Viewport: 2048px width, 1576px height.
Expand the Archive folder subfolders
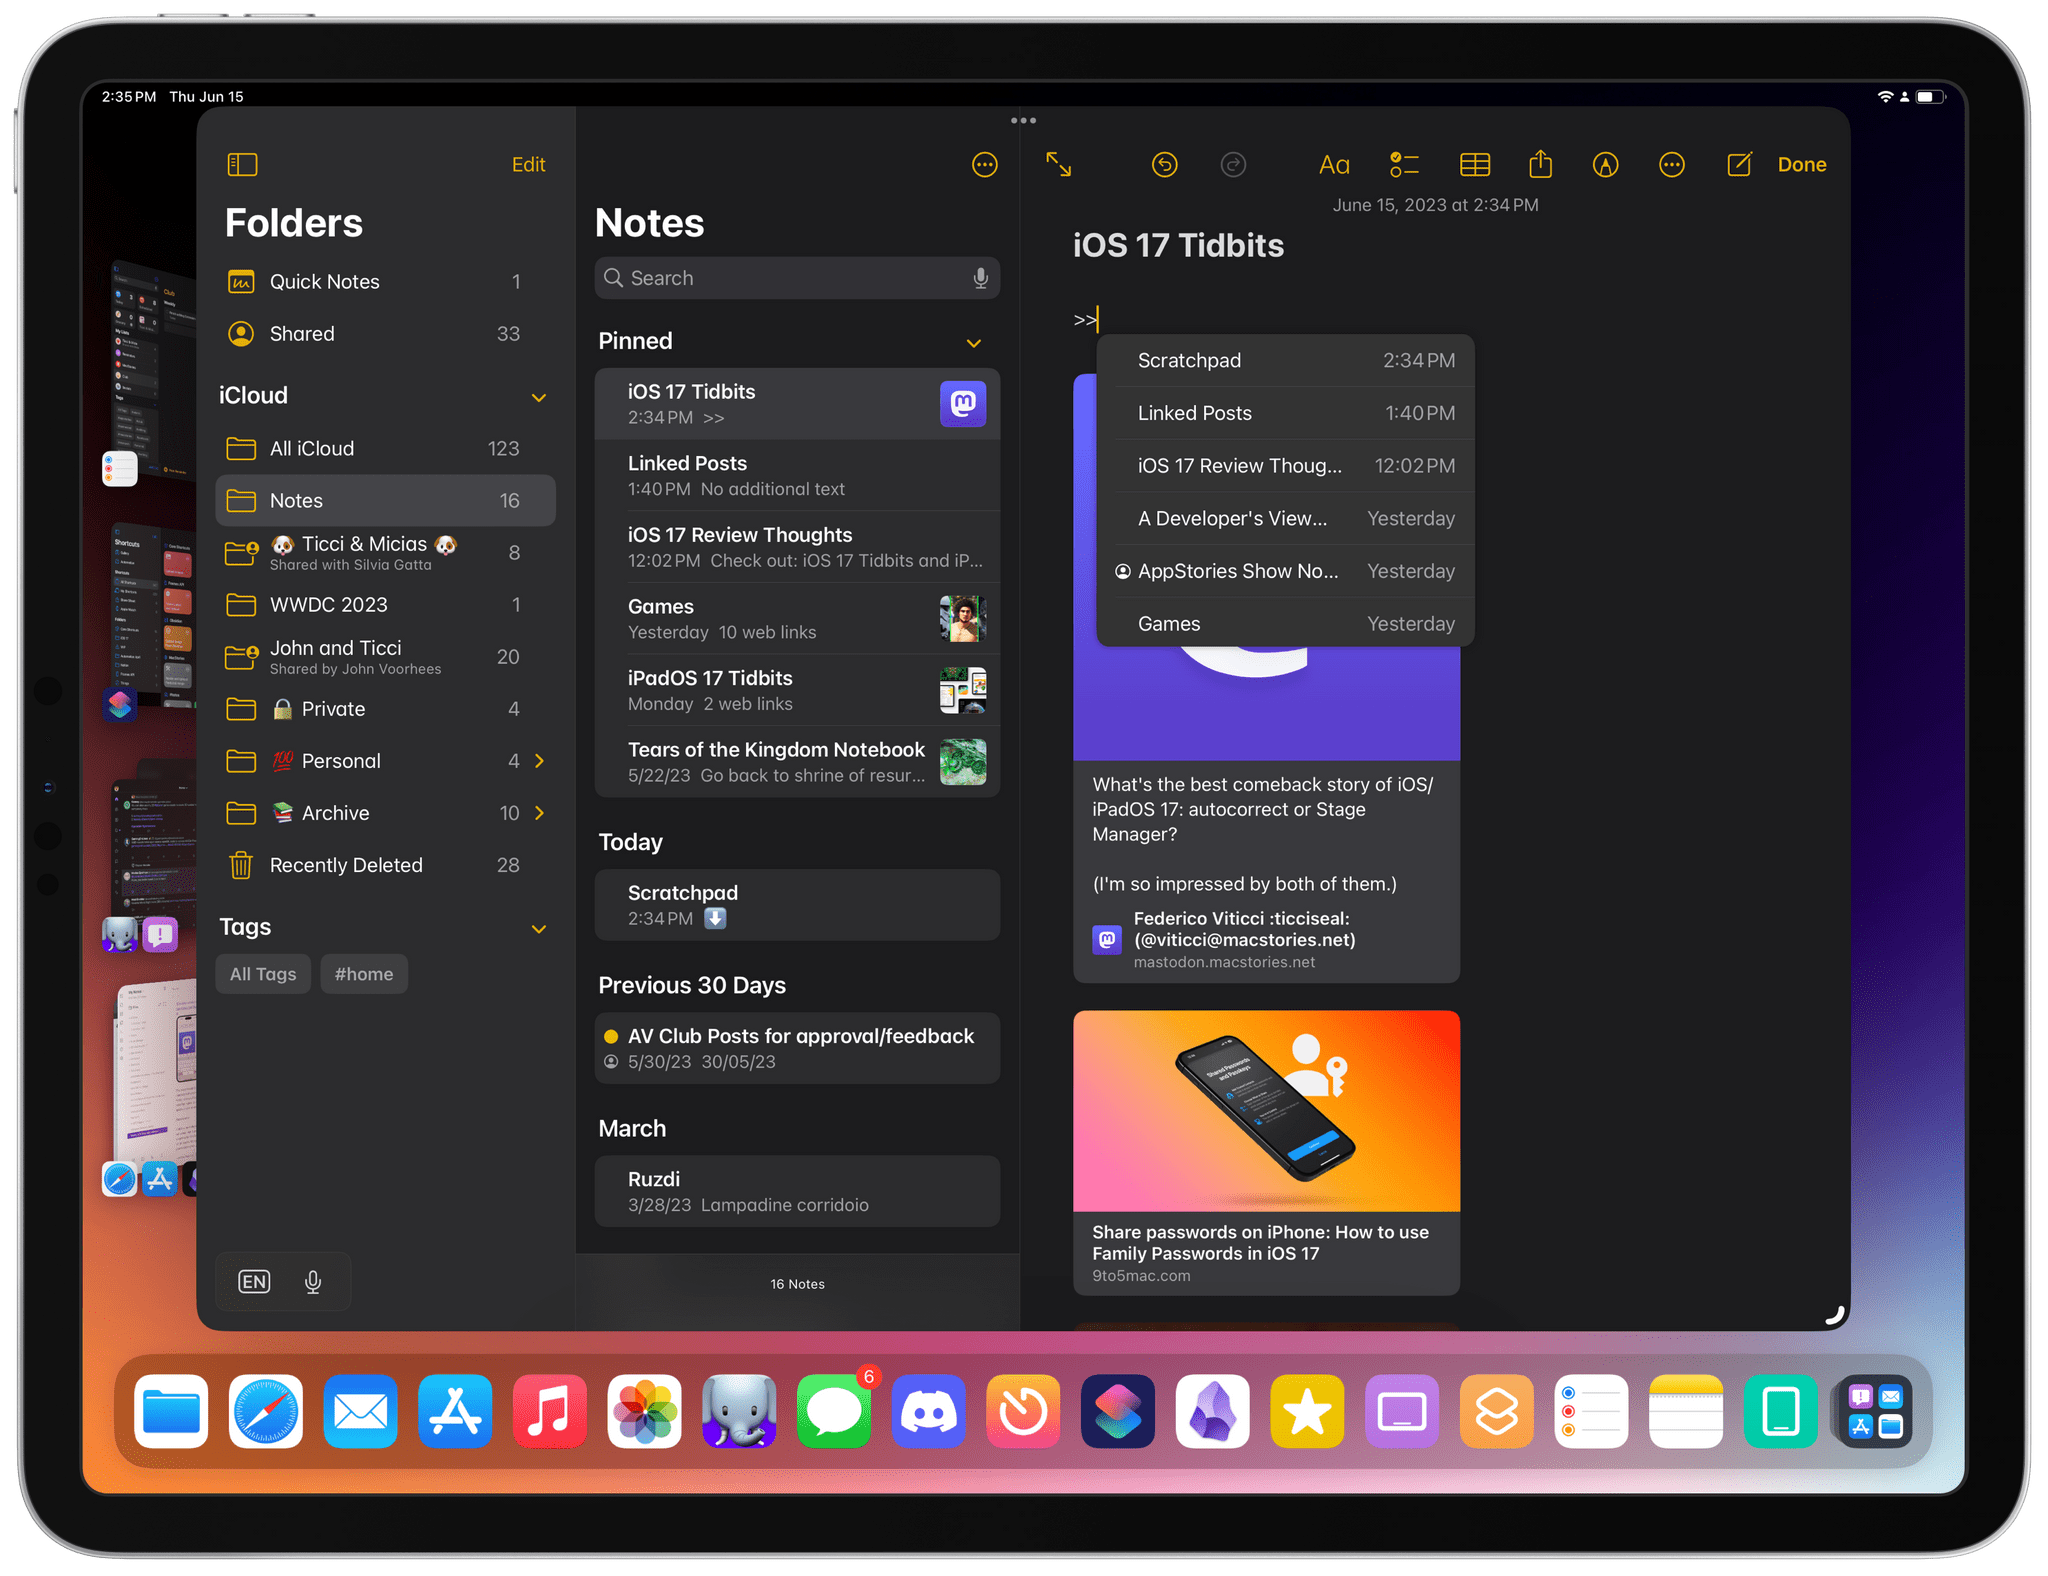click(x=540, y=813)
